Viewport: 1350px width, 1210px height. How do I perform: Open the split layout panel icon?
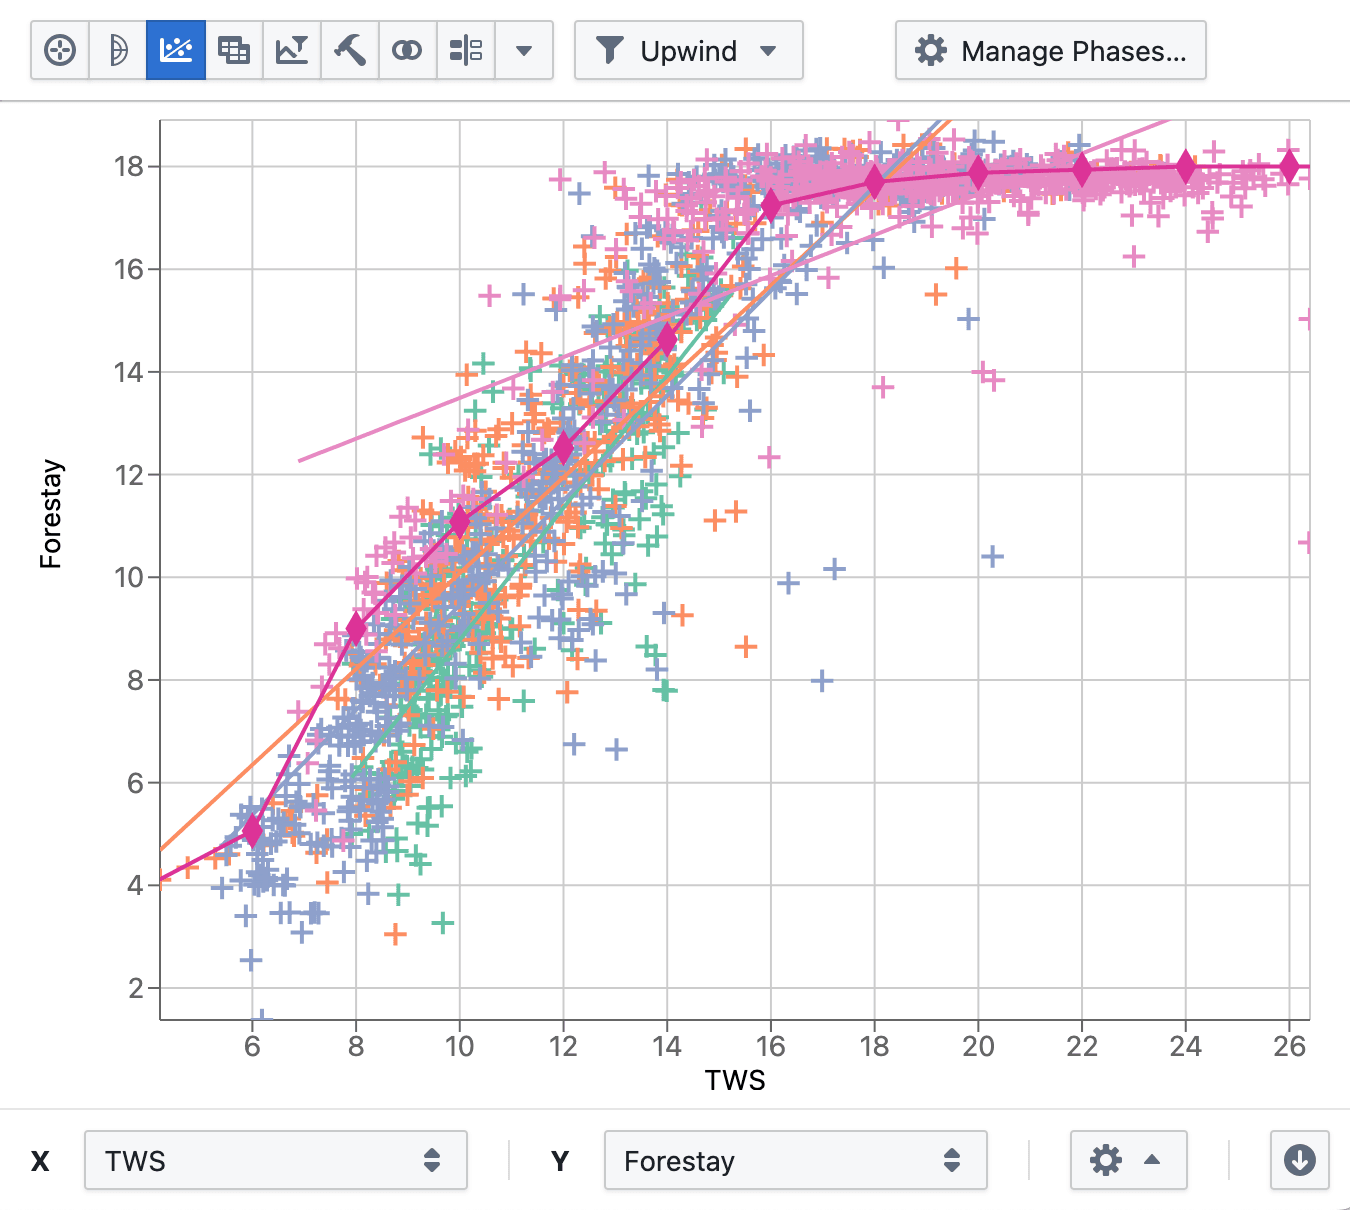click(x=464, y=50)
